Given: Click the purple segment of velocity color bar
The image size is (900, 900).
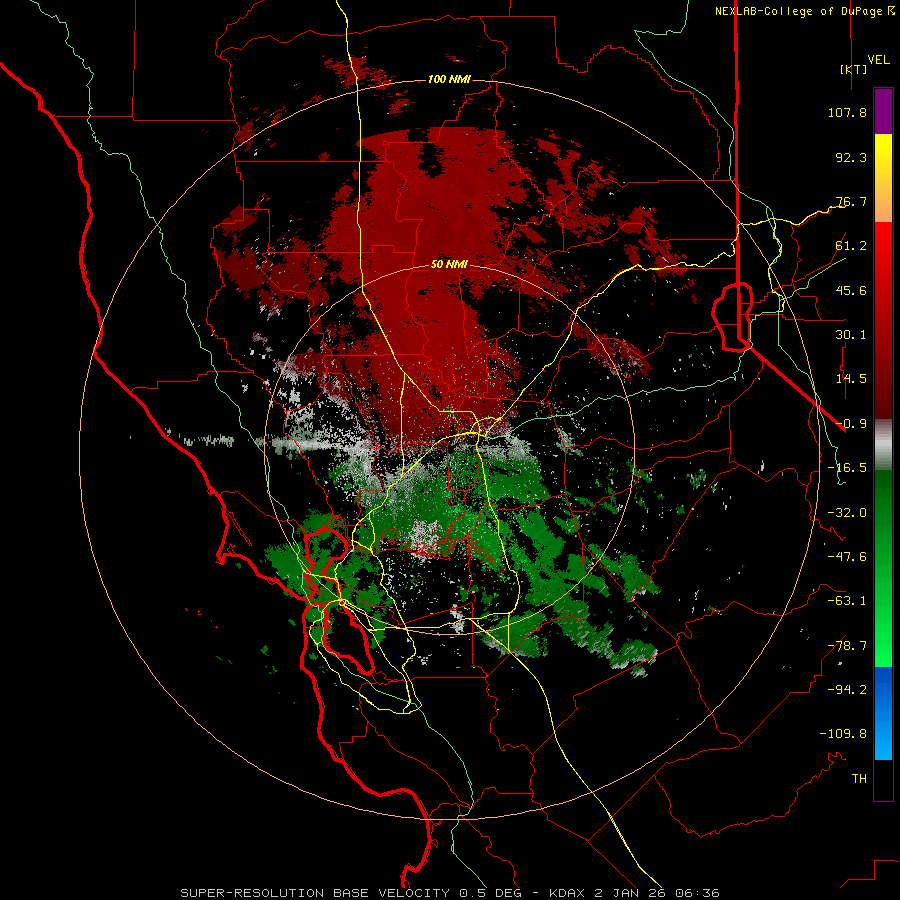Looking at the screenshot, I should 883,111.
